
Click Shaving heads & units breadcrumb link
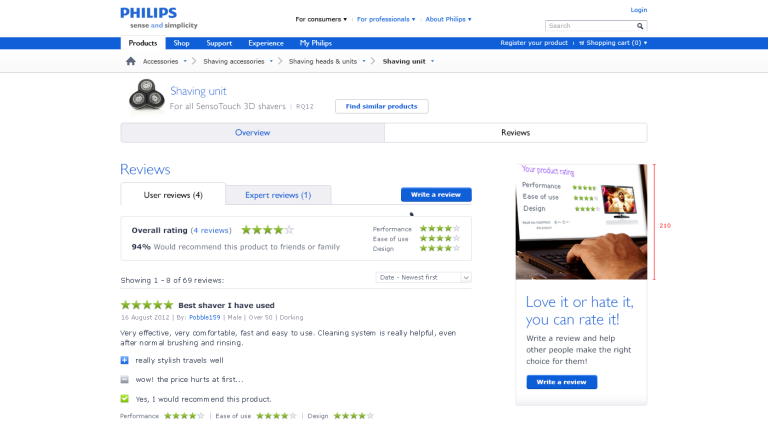[x=323, y=61]
